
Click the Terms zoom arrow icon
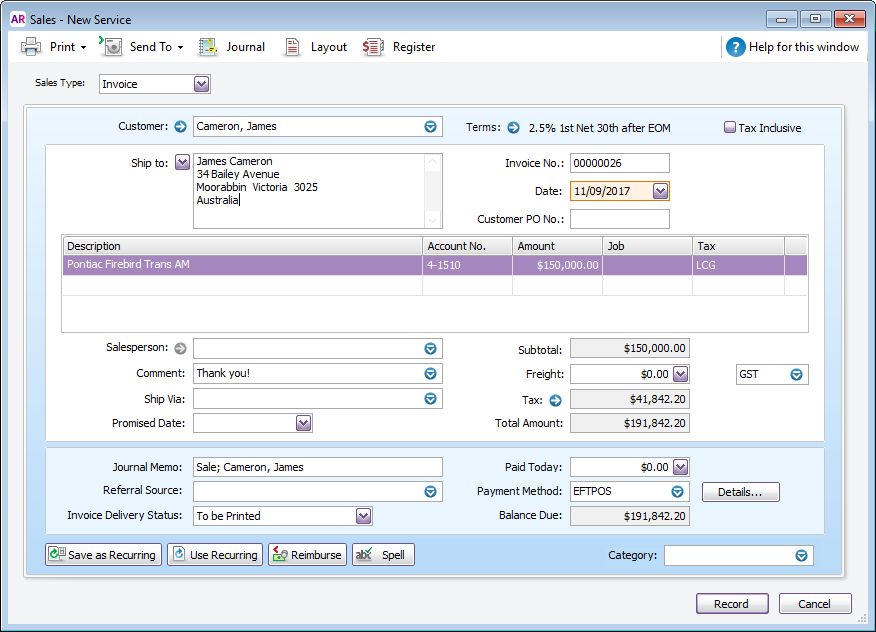[x=513, y=128]
